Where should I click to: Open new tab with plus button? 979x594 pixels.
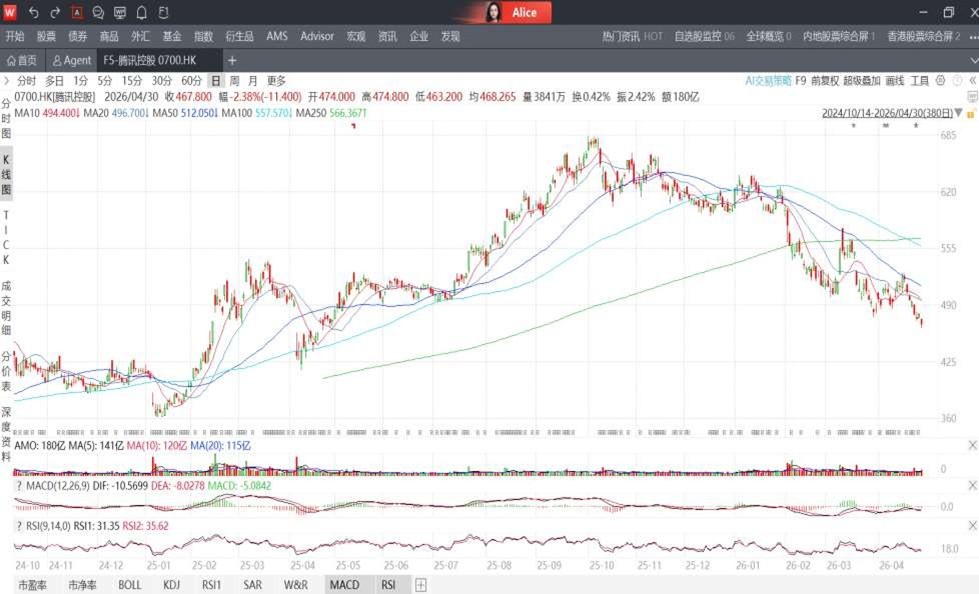coord(232,61)
